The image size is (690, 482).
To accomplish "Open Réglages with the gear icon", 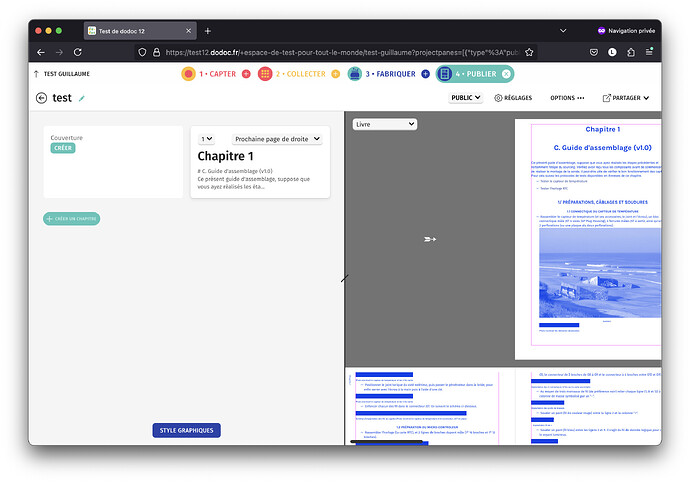I will click(x=512, y=98).
